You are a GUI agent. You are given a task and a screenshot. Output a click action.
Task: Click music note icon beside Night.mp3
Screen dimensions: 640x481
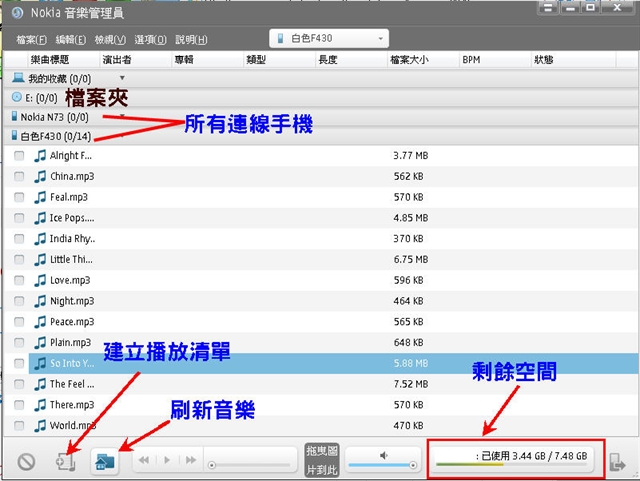[x=40, y=301]
